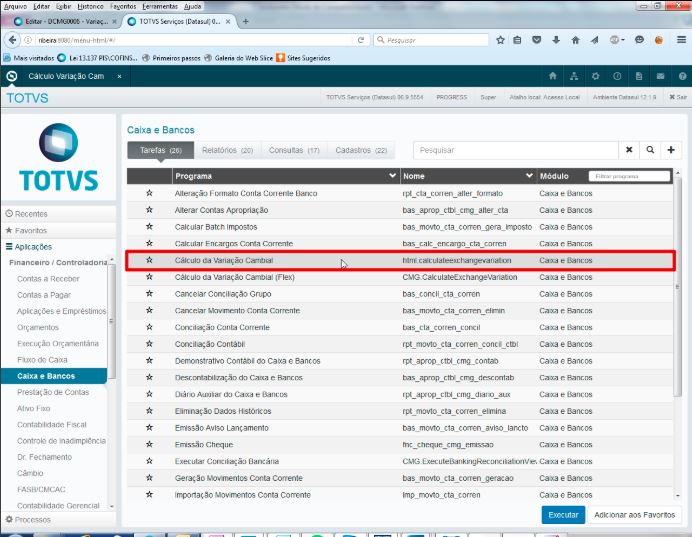This screenshot has height=537, width=692.
Task: Select Conciliação Conta Corrente program row
Action: tap(400, 327)
